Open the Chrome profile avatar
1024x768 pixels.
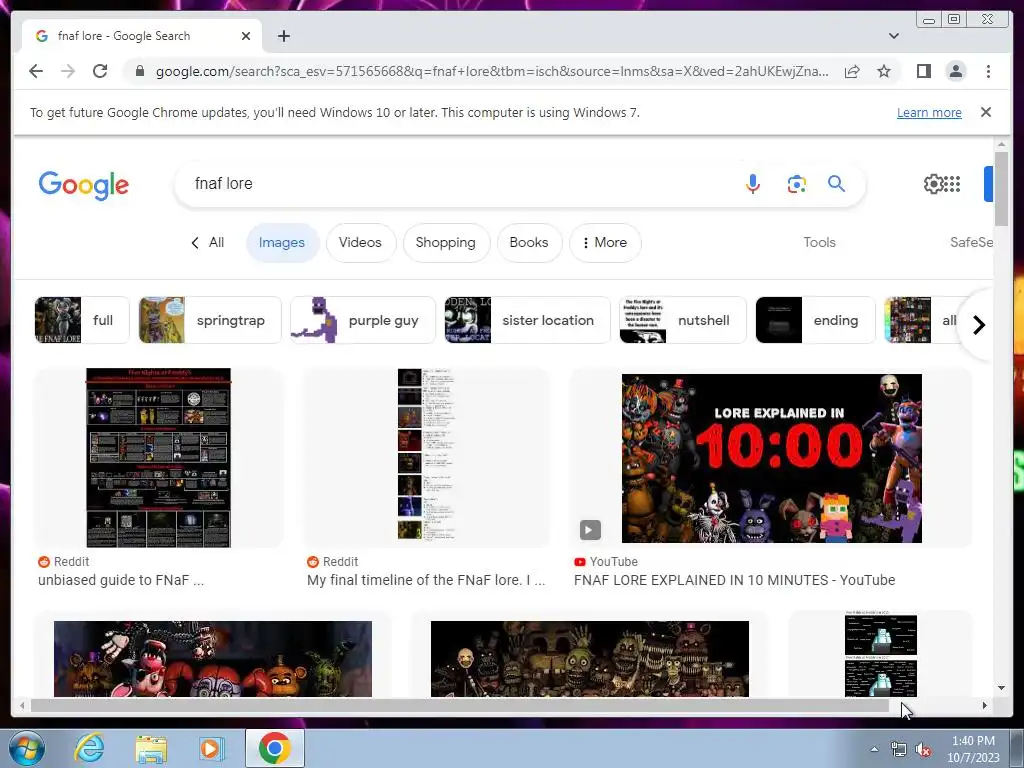coord(955,71)
